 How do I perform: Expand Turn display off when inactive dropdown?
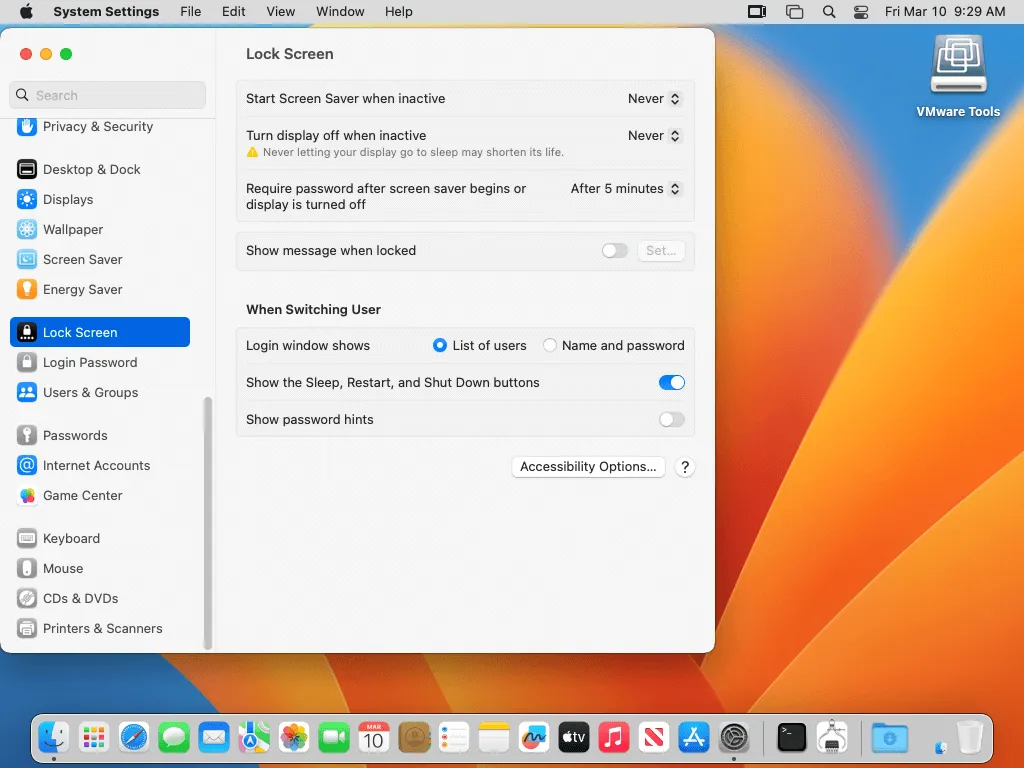click(655, 136)
